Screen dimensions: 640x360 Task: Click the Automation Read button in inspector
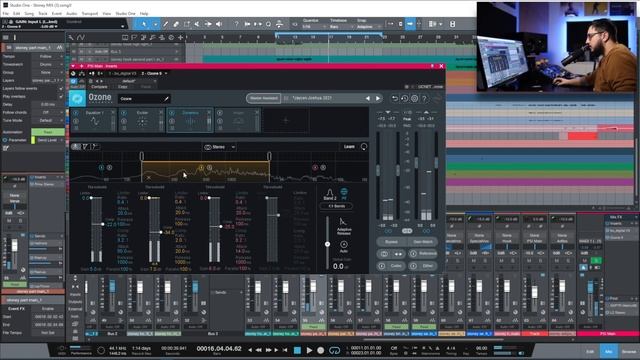[x=48, y=132]
